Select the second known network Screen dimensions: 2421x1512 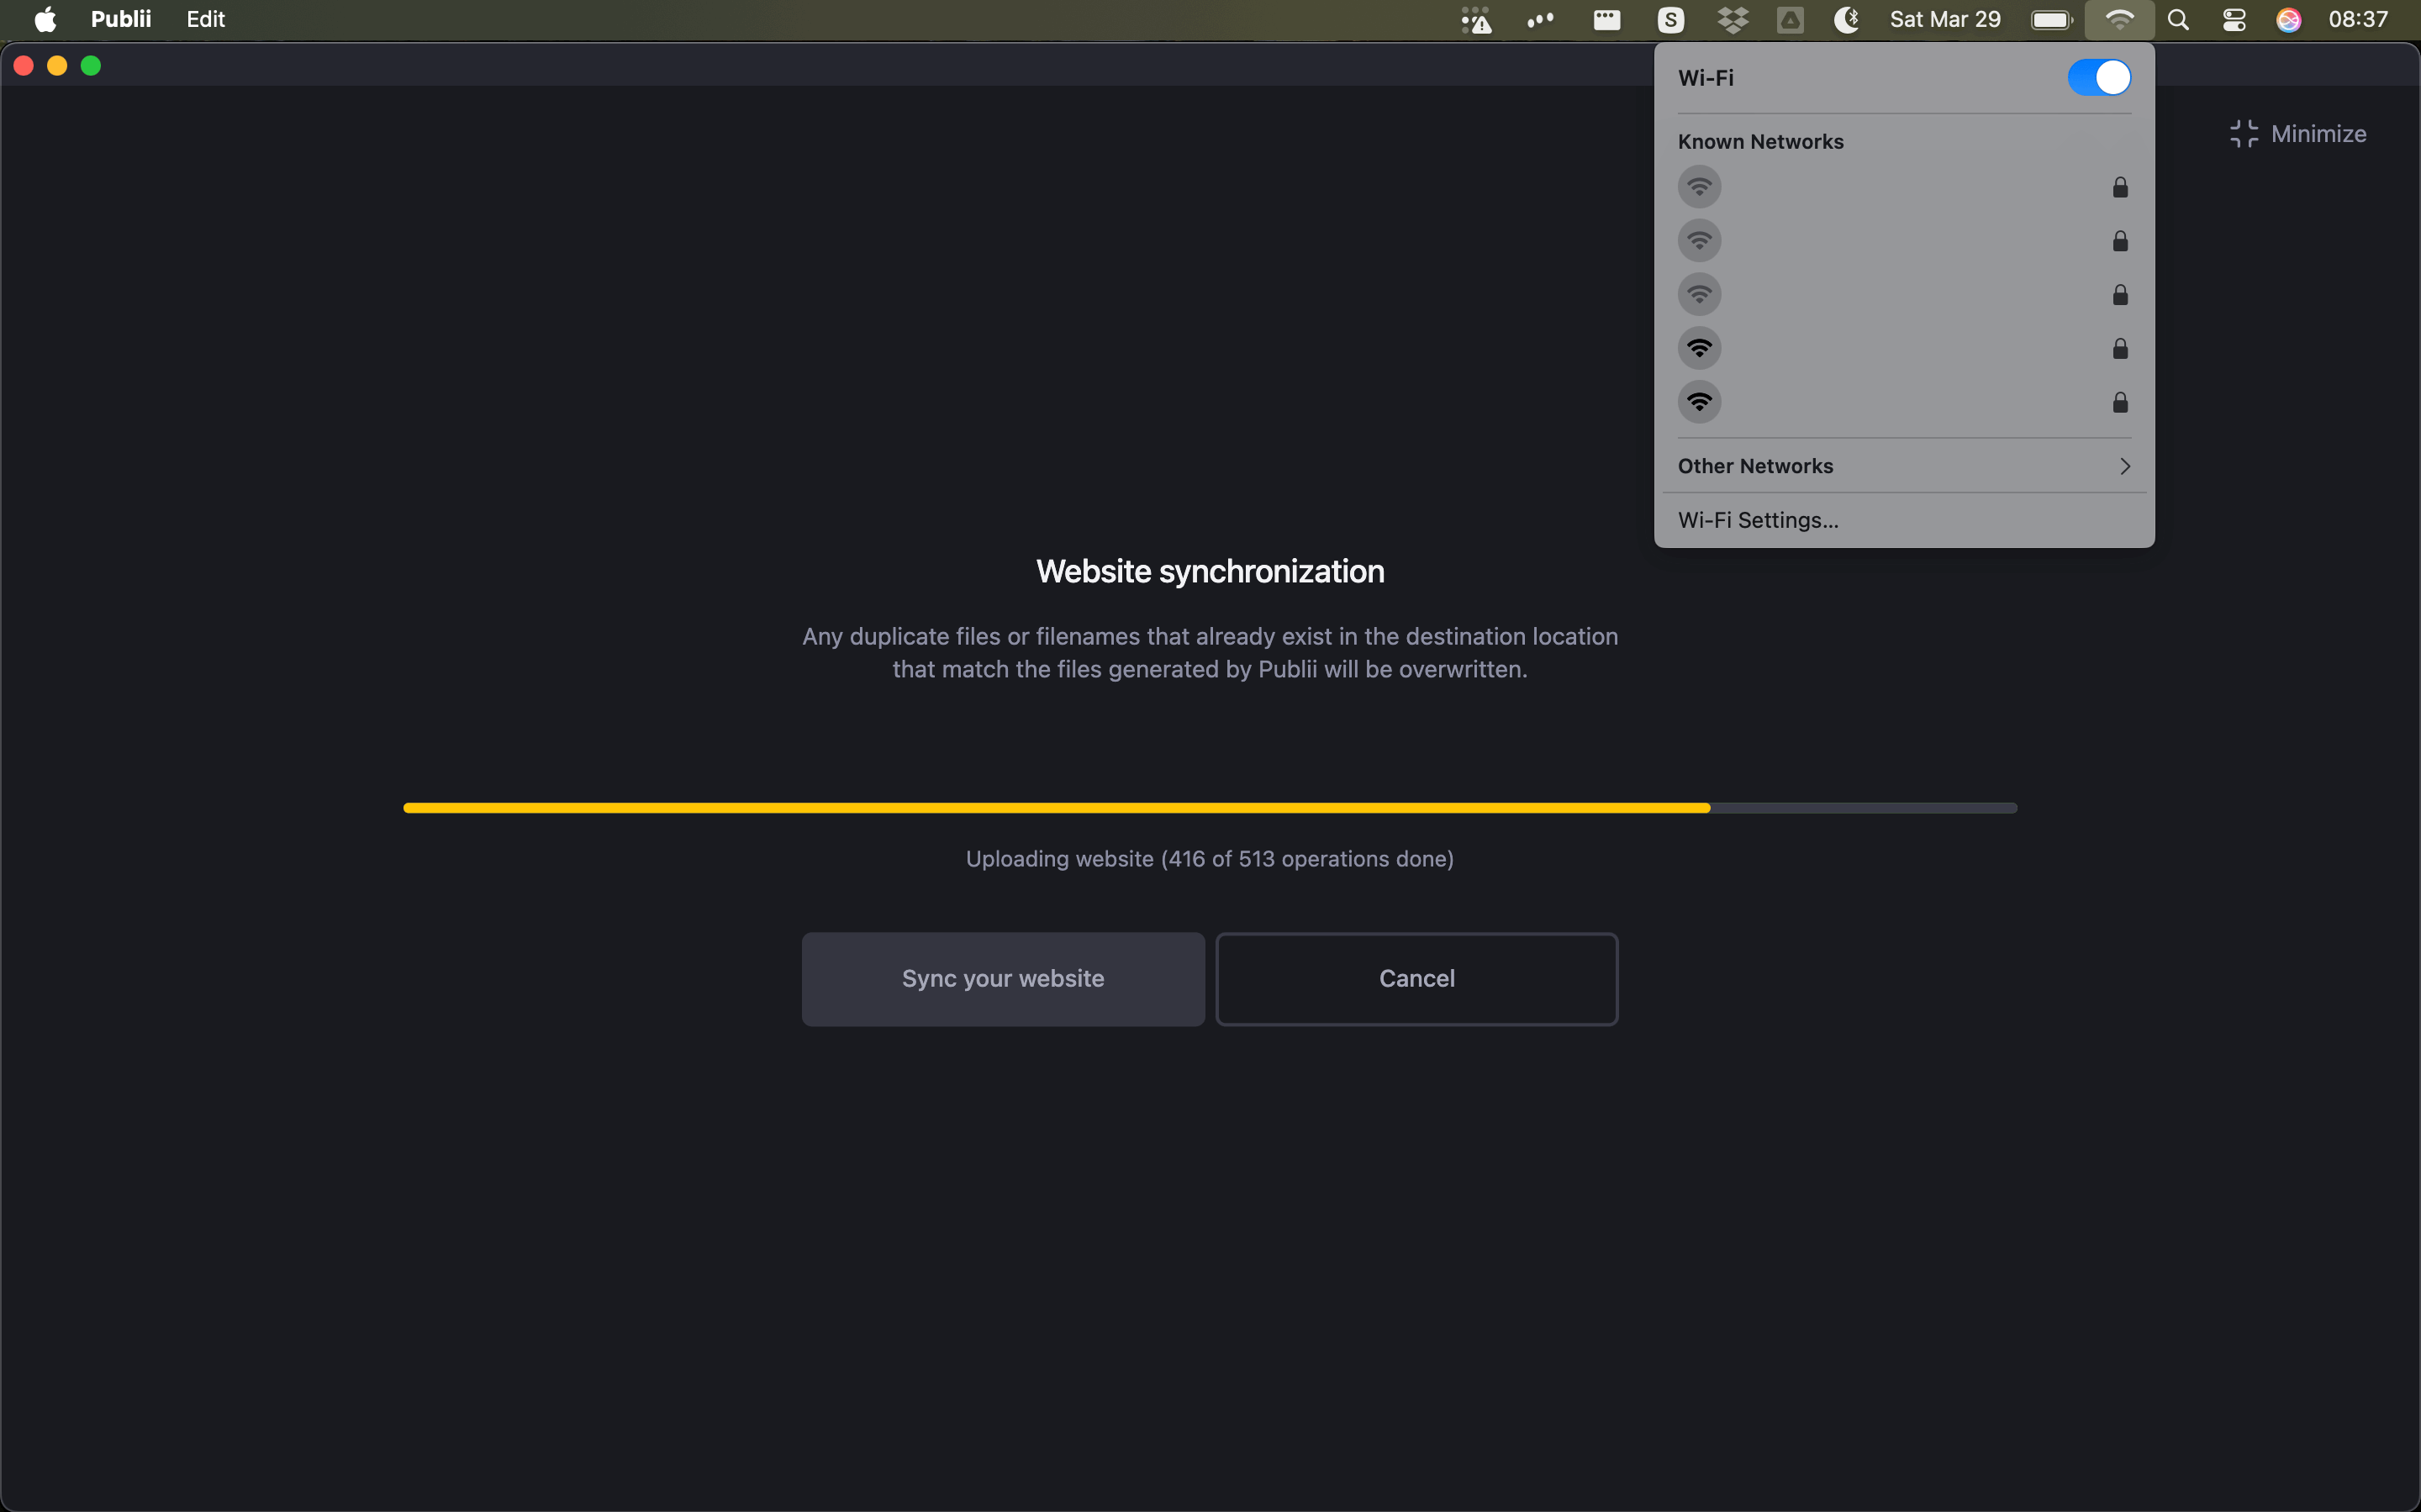coord(1904,241)
